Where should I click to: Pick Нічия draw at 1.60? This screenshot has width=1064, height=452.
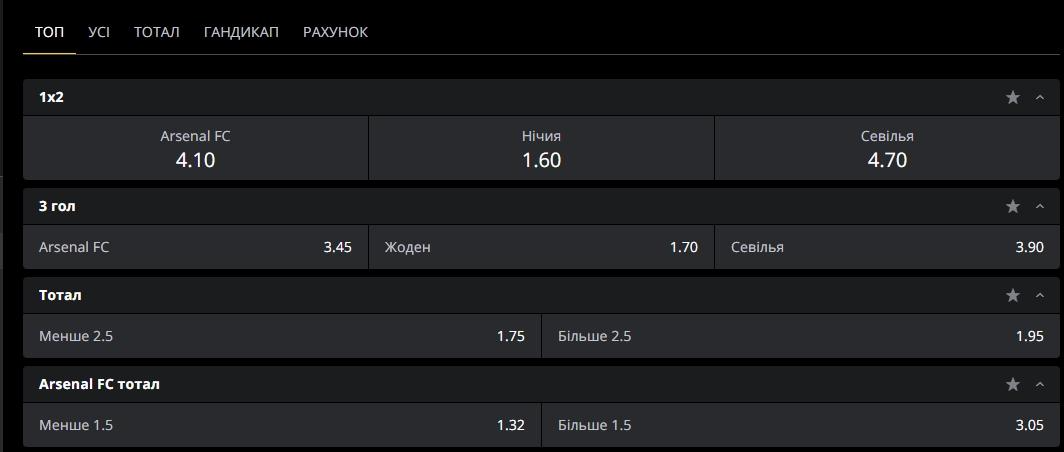tap(541, 148)
